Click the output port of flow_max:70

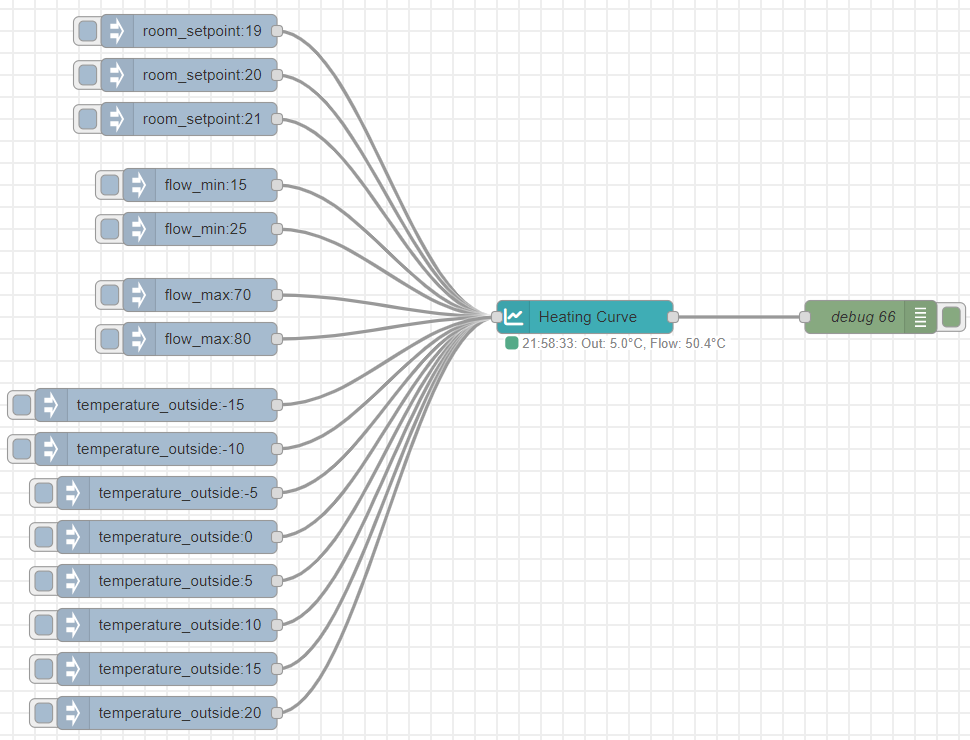tap(277, 295)
